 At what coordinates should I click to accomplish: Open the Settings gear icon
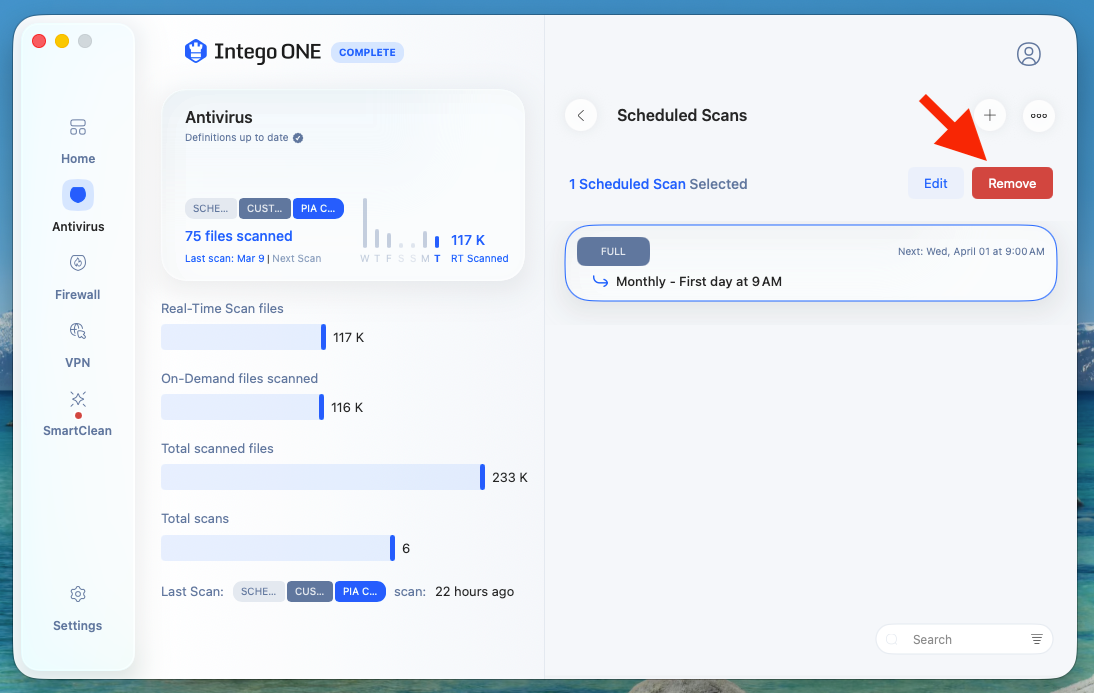(x=77, y=594)
